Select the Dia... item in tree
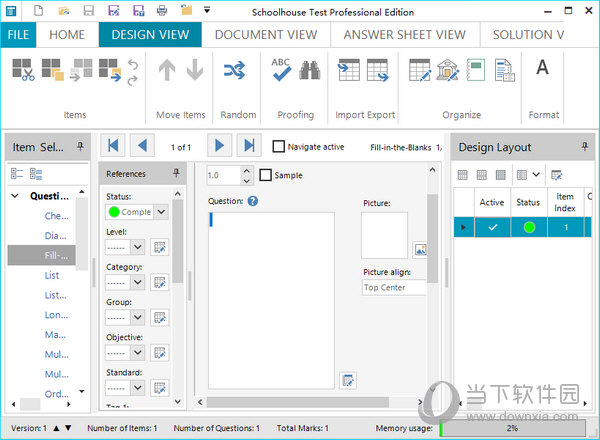 pos(55,235)
